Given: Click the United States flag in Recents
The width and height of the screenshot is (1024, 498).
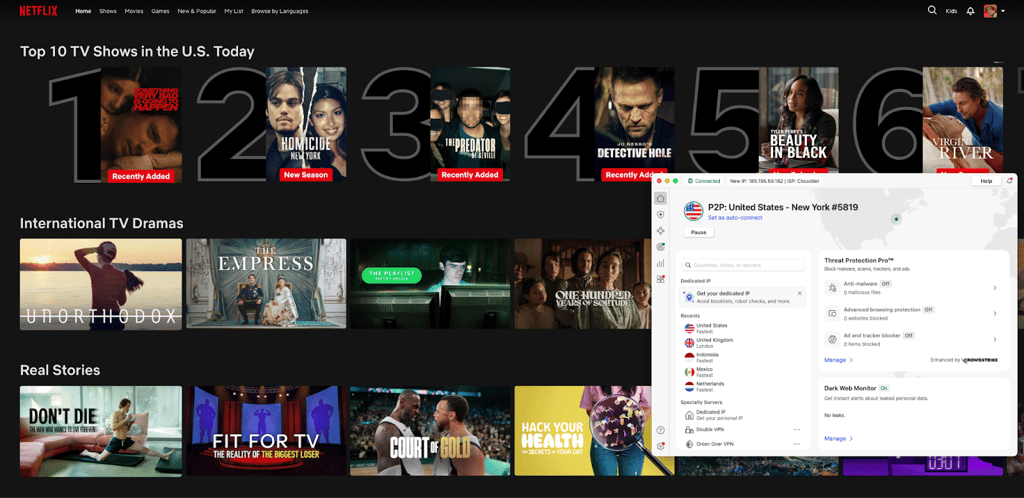Looking at the screenshot, I should click(x=689, y=328).
